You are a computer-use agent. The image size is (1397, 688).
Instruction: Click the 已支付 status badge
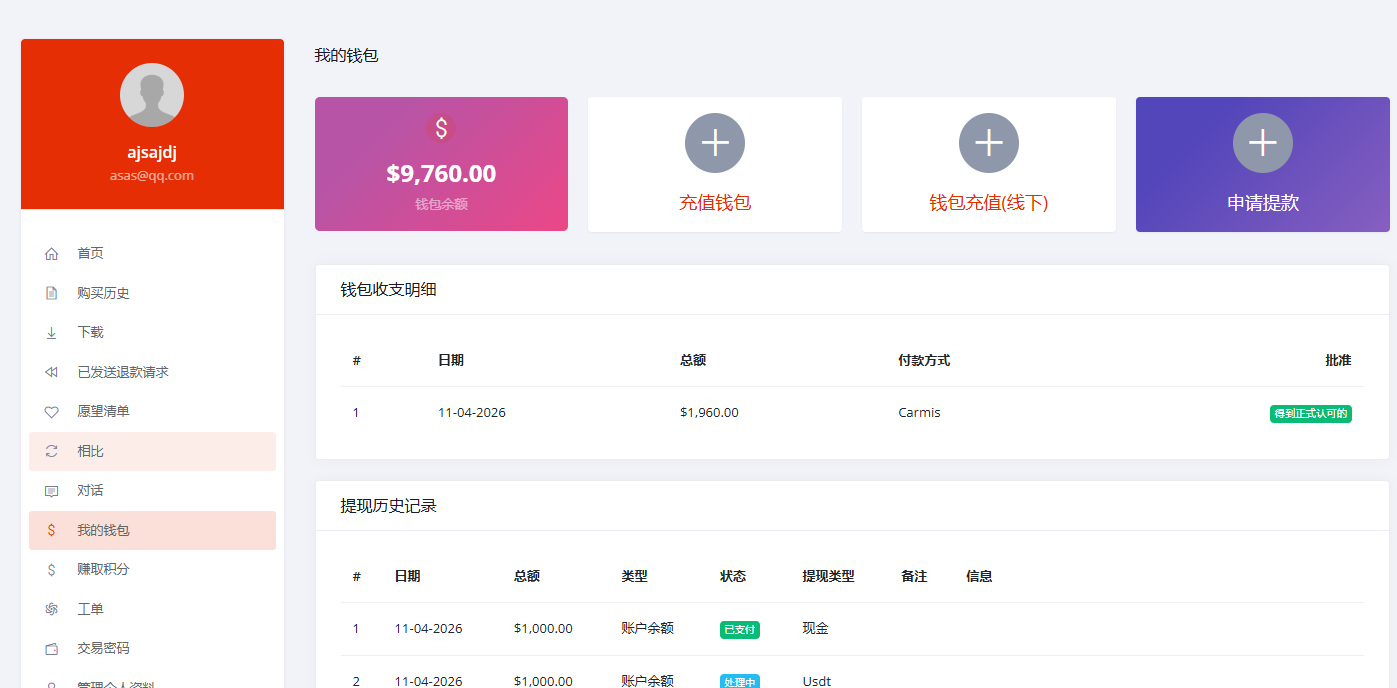(x=739, y=629)
